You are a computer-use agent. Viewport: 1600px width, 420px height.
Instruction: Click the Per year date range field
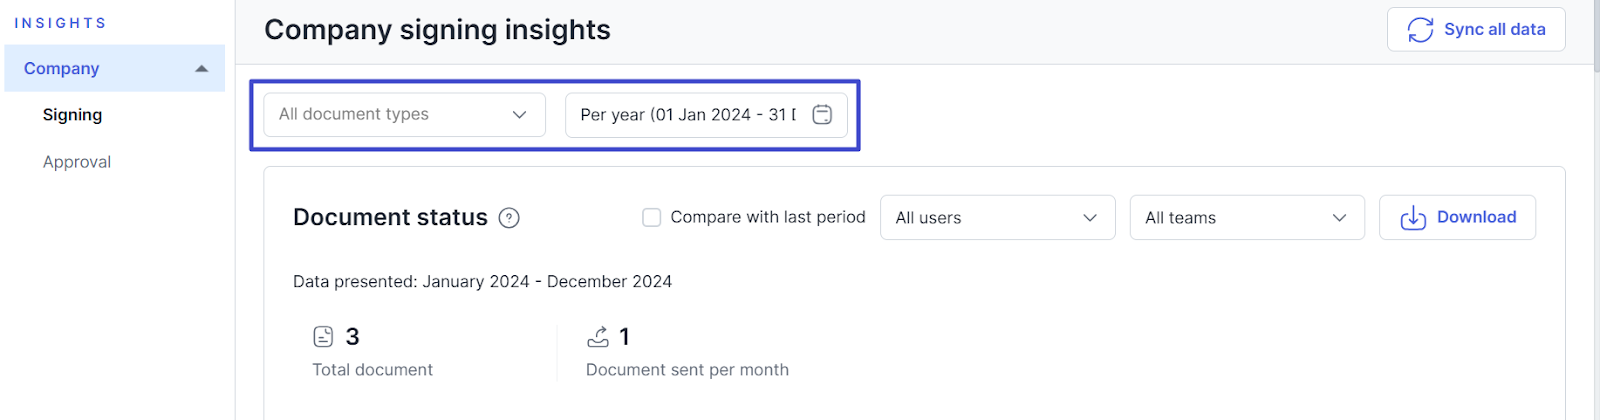tap(688, 115)
